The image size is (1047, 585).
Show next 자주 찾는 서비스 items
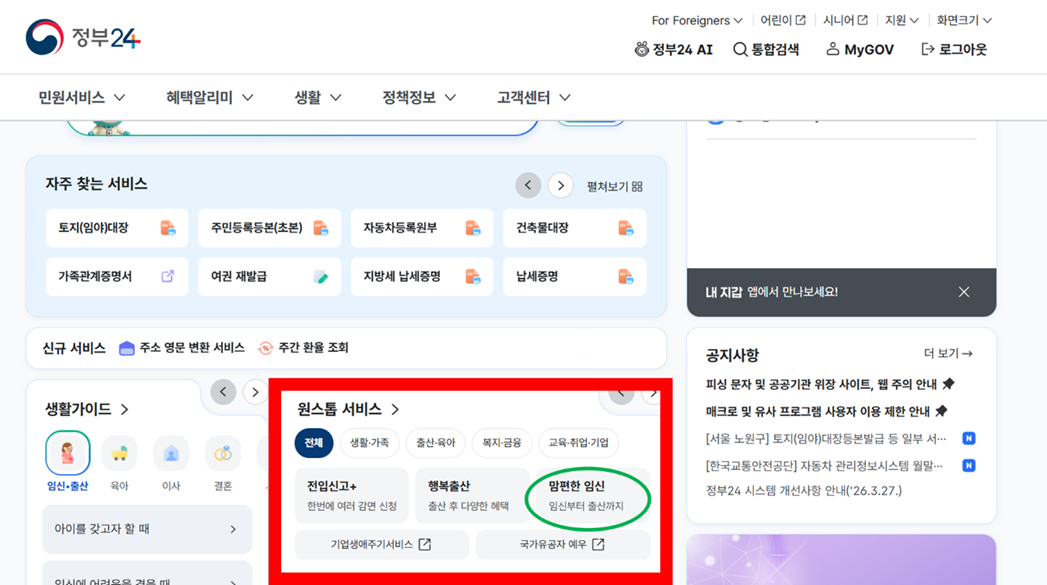561,185
